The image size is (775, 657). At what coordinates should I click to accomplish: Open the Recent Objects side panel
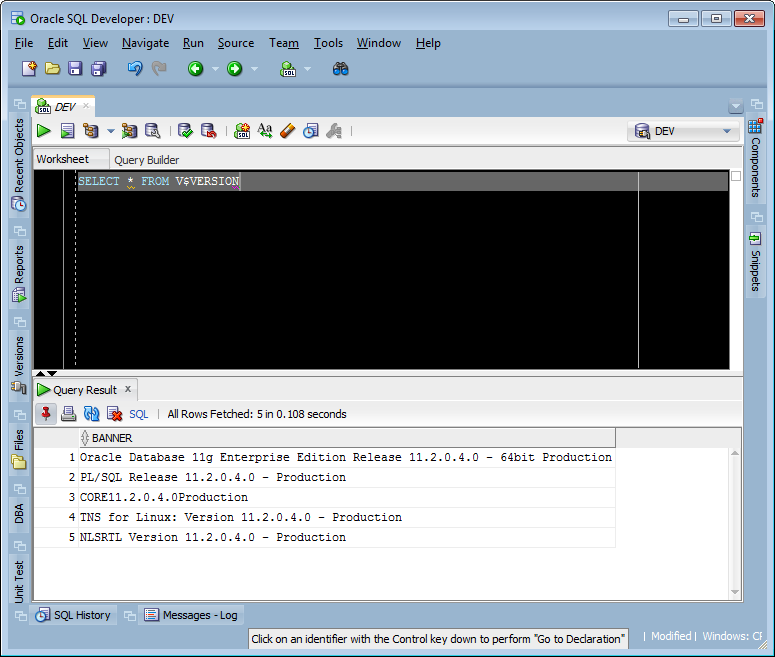click(x=19, y=164)
